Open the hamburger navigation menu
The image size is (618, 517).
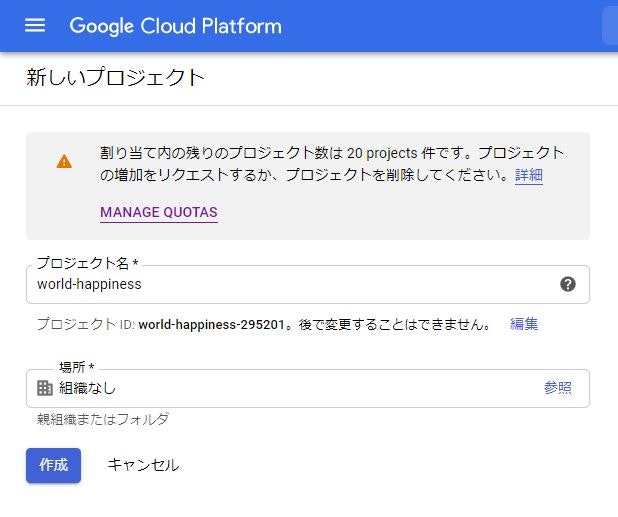coord(35,26)
